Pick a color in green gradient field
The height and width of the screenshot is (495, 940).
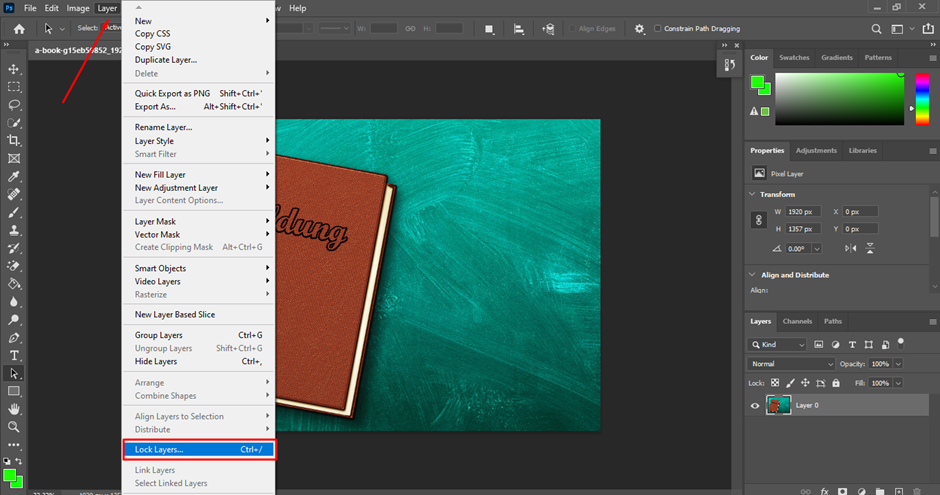tap(839, 99)
